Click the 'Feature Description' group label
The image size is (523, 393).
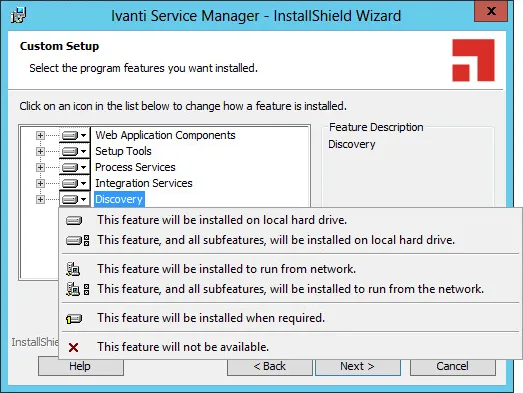(x=376, y=127)
